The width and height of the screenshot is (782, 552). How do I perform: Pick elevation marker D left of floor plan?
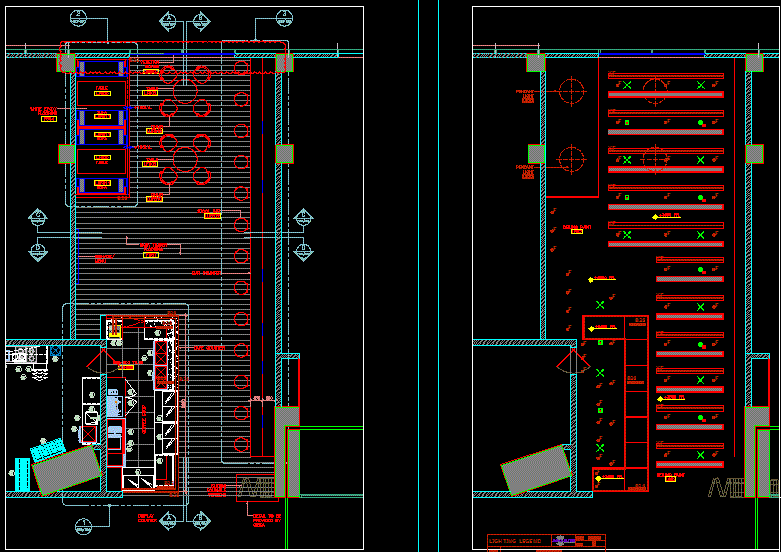(37, 249)
